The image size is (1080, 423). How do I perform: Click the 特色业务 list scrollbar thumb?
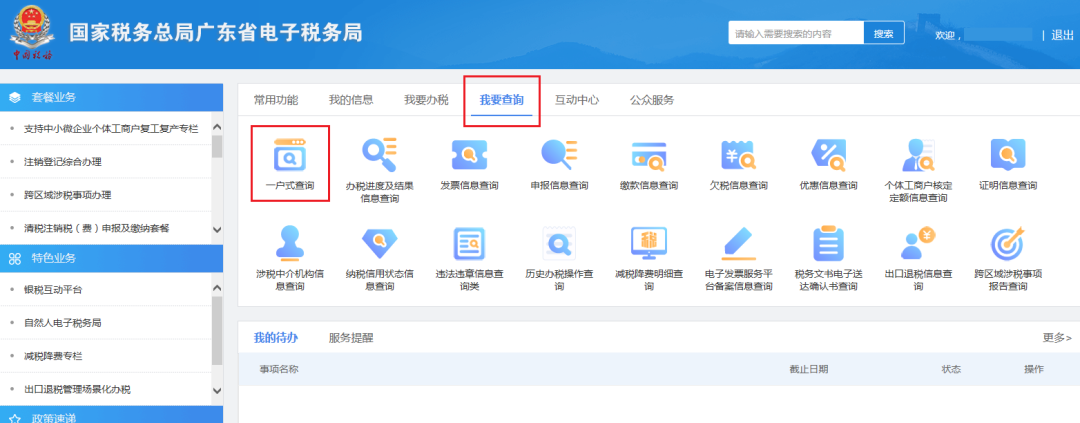[217, 331]
